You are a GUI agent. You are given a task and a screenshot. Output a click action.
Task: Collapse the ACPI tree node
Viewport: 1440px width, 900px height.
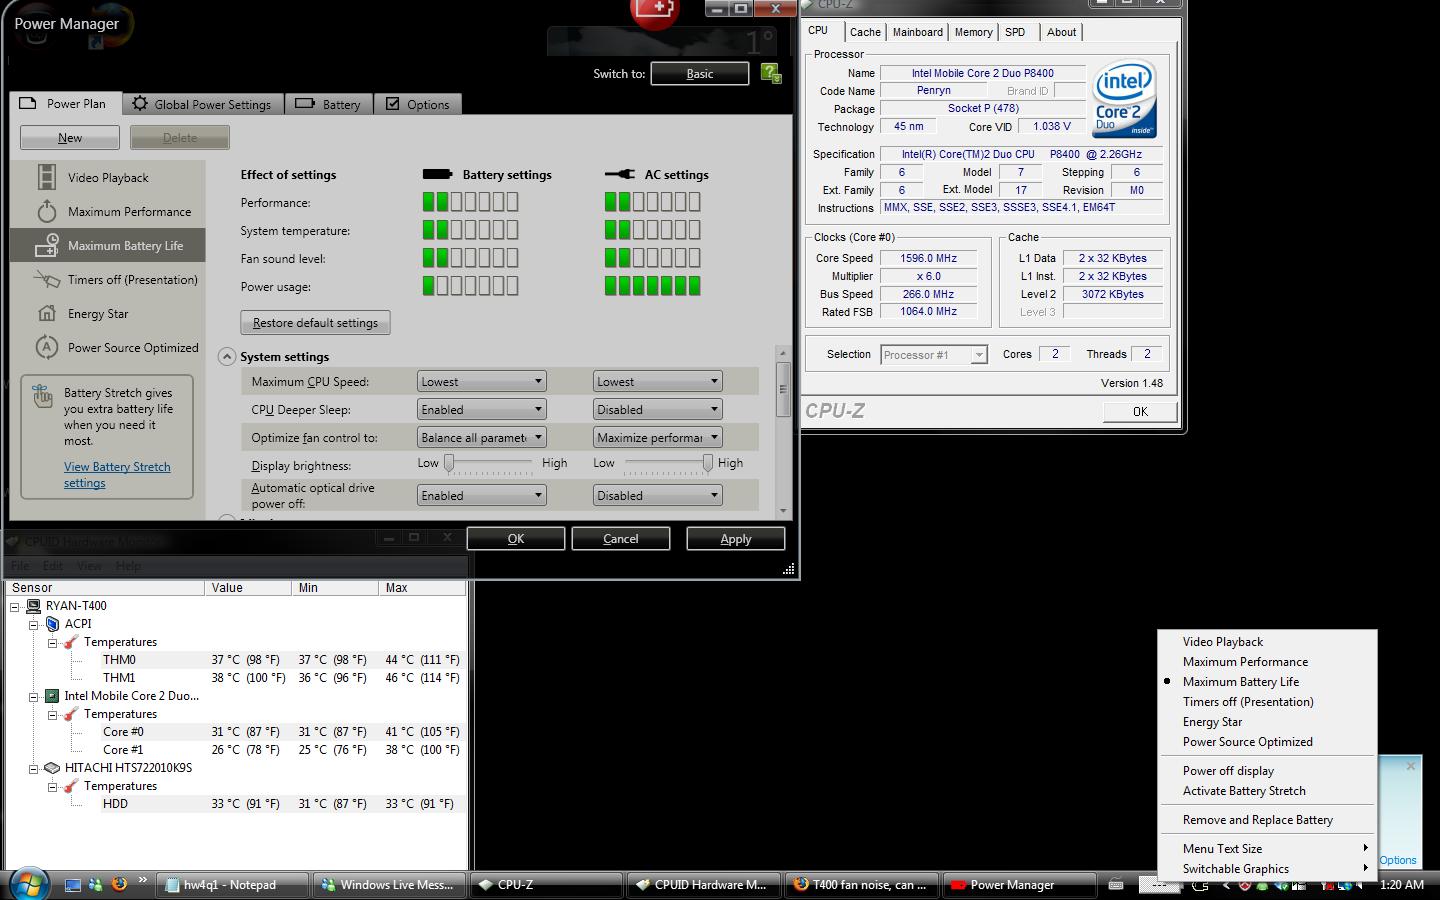pos(33,624)
